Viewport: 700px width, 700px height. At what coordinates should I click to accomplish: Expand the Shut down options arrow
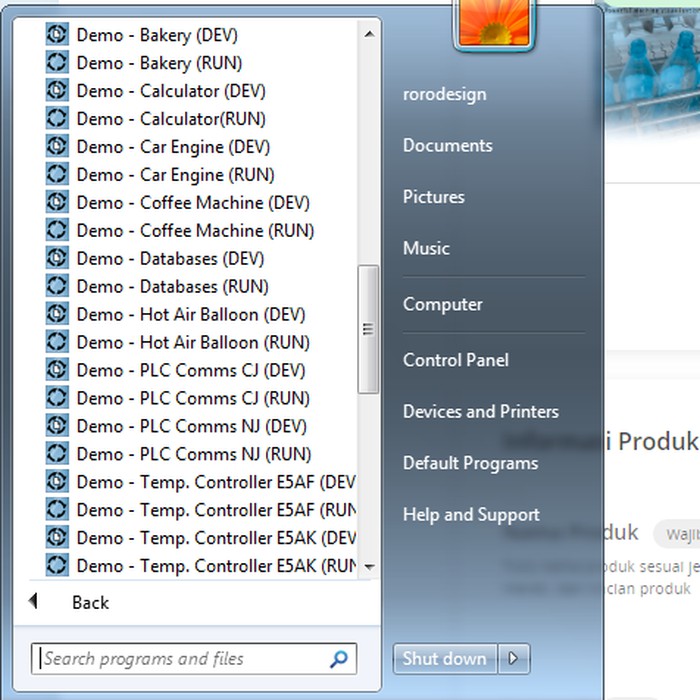click(514, 659)
